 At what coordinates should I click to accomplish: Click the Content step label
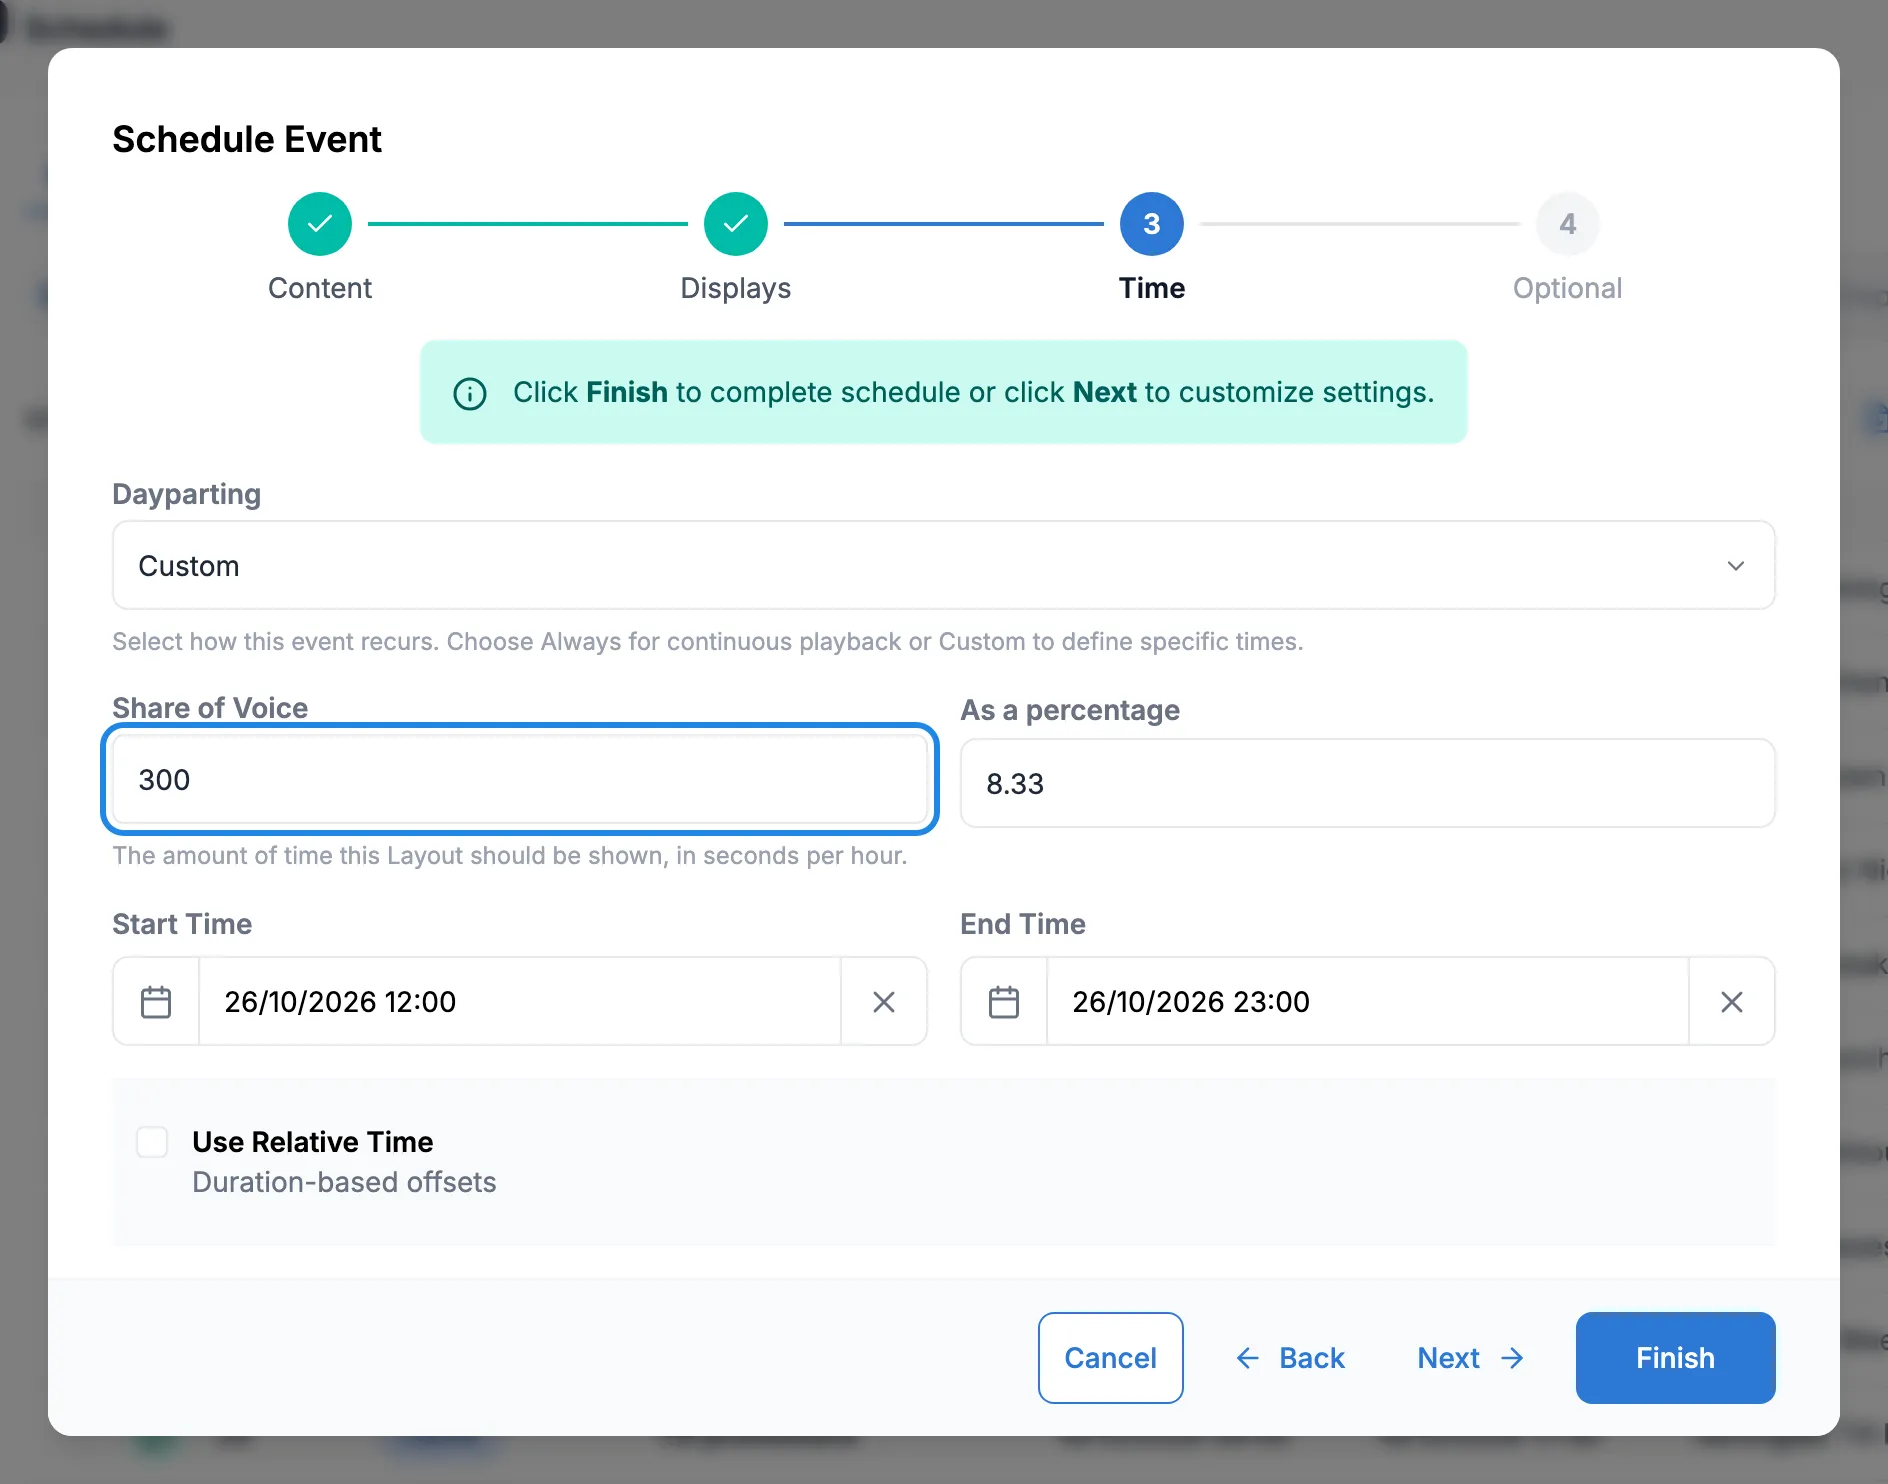click(320, 288)
